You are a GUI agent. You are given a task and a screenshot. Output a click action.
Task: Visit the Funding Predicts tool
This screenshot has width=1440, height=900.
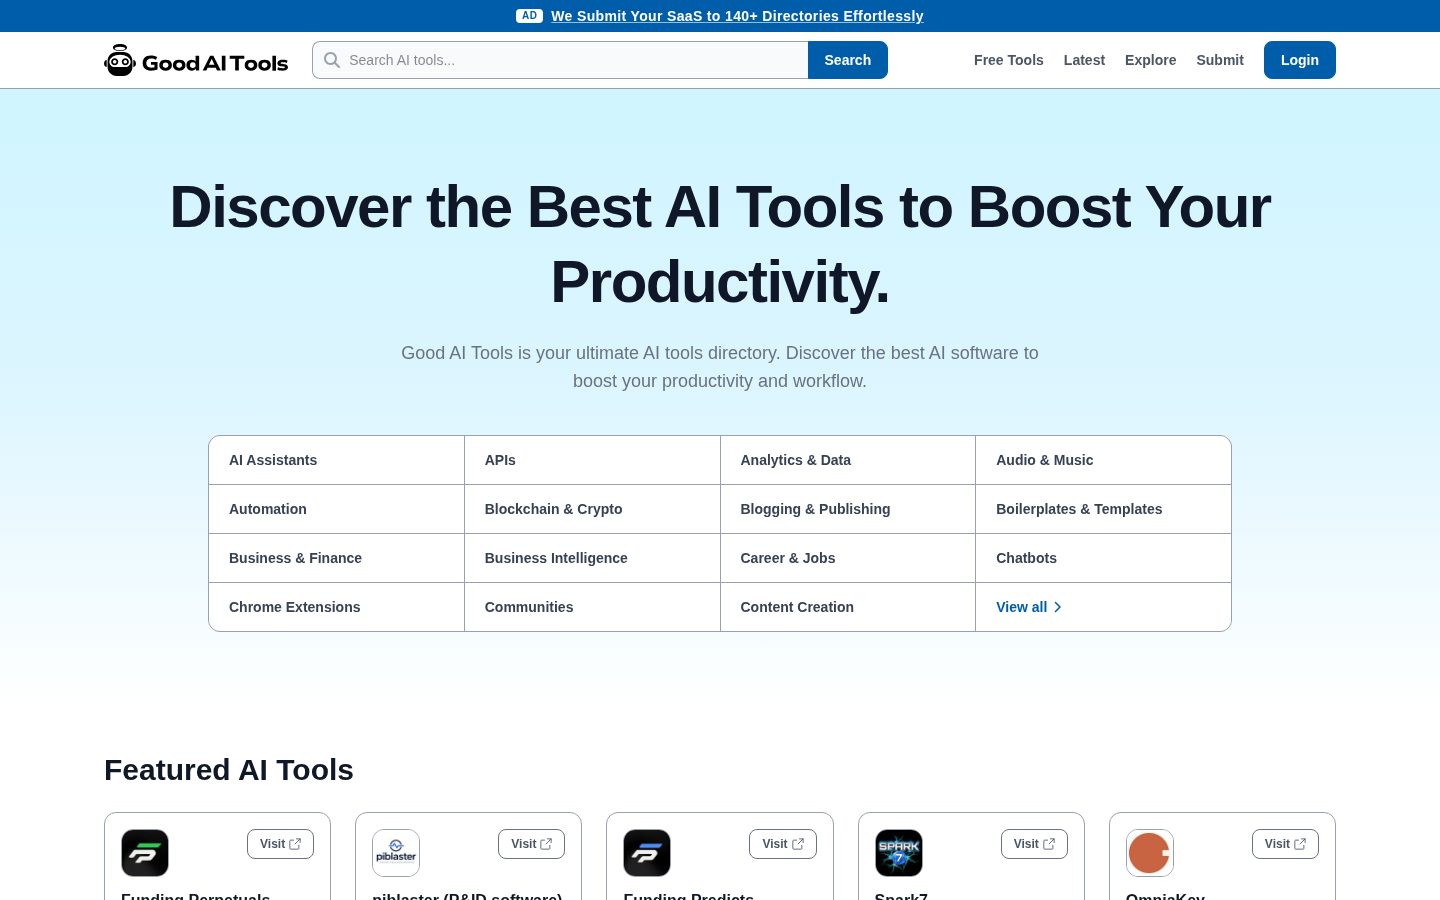pos(783,844)
